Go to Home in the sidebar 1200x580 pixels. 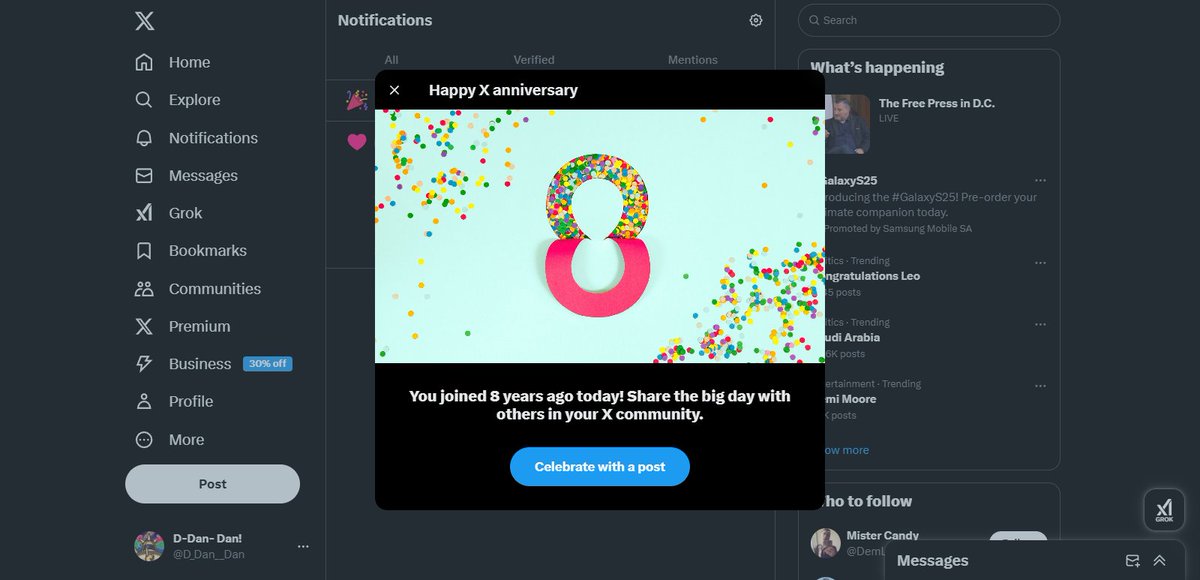coord(189,62)
